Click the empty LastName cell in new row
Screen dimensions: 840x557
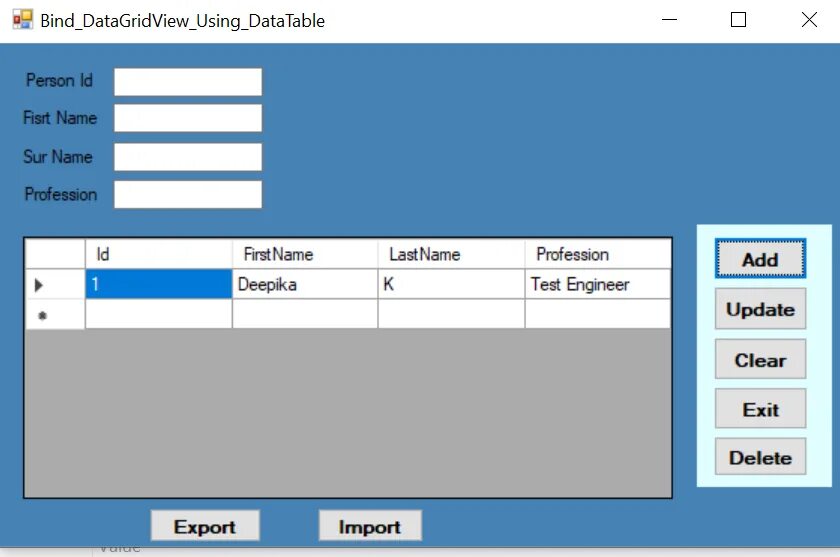click(451, 314)
